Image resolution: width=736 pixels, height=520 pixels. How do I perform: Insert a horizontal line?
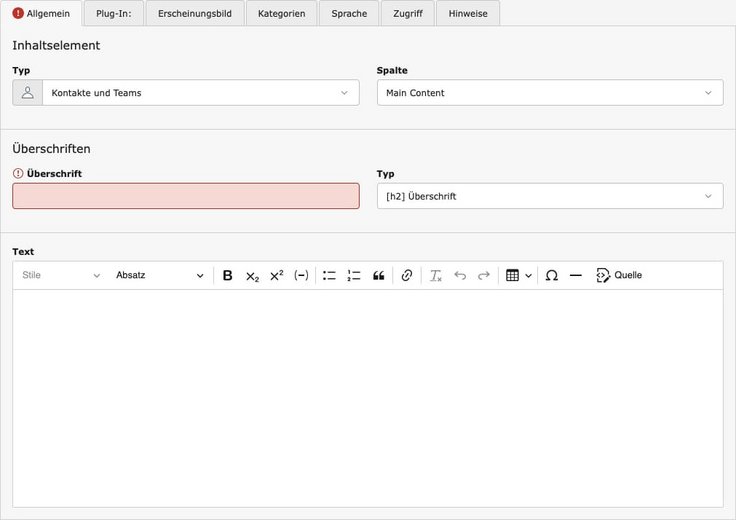(x=576, y=276)
